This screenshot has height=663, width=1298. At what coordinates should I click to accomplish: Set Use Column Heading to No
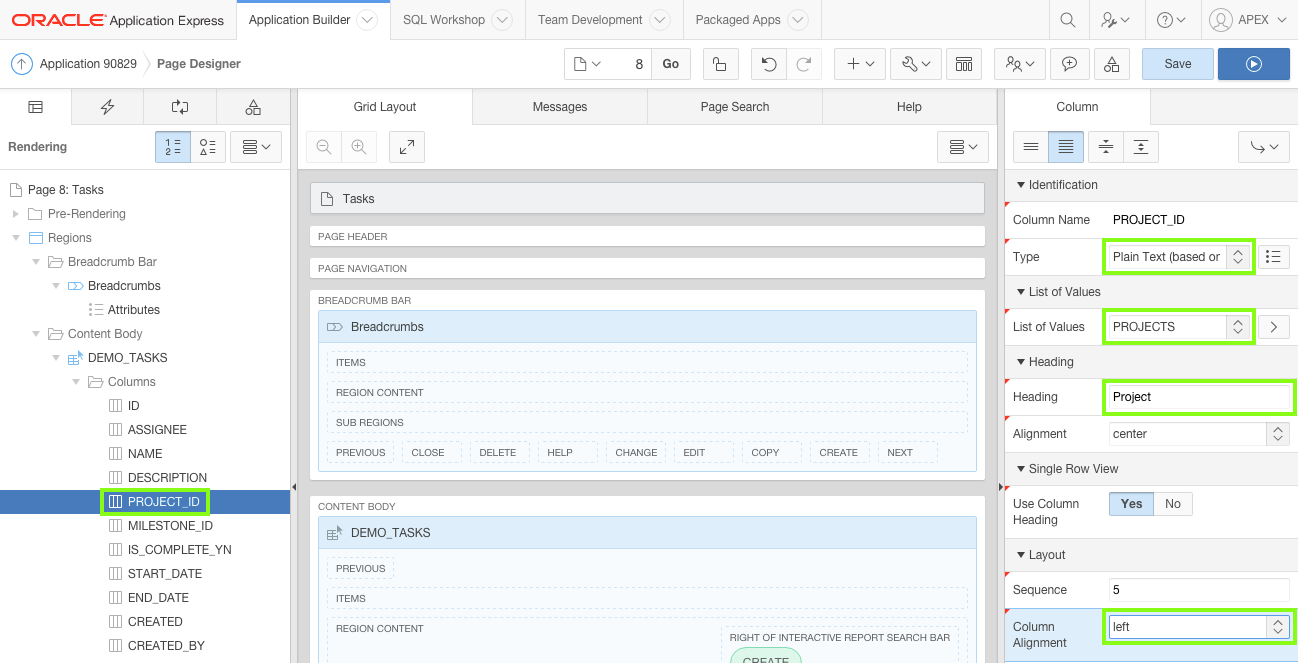1172,503
